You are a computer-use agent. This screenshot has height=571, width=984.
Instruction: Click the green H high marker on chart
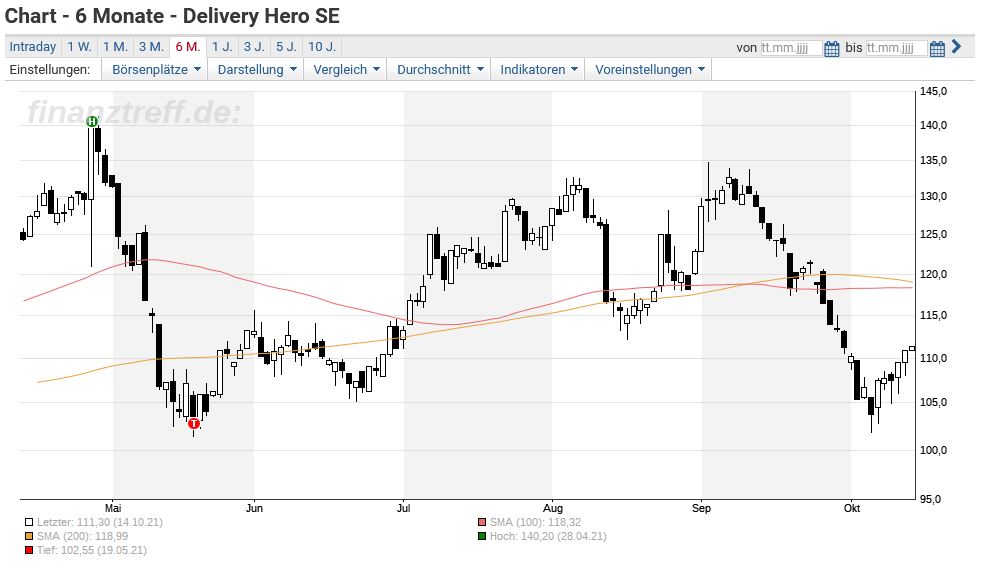click(92, 121)
